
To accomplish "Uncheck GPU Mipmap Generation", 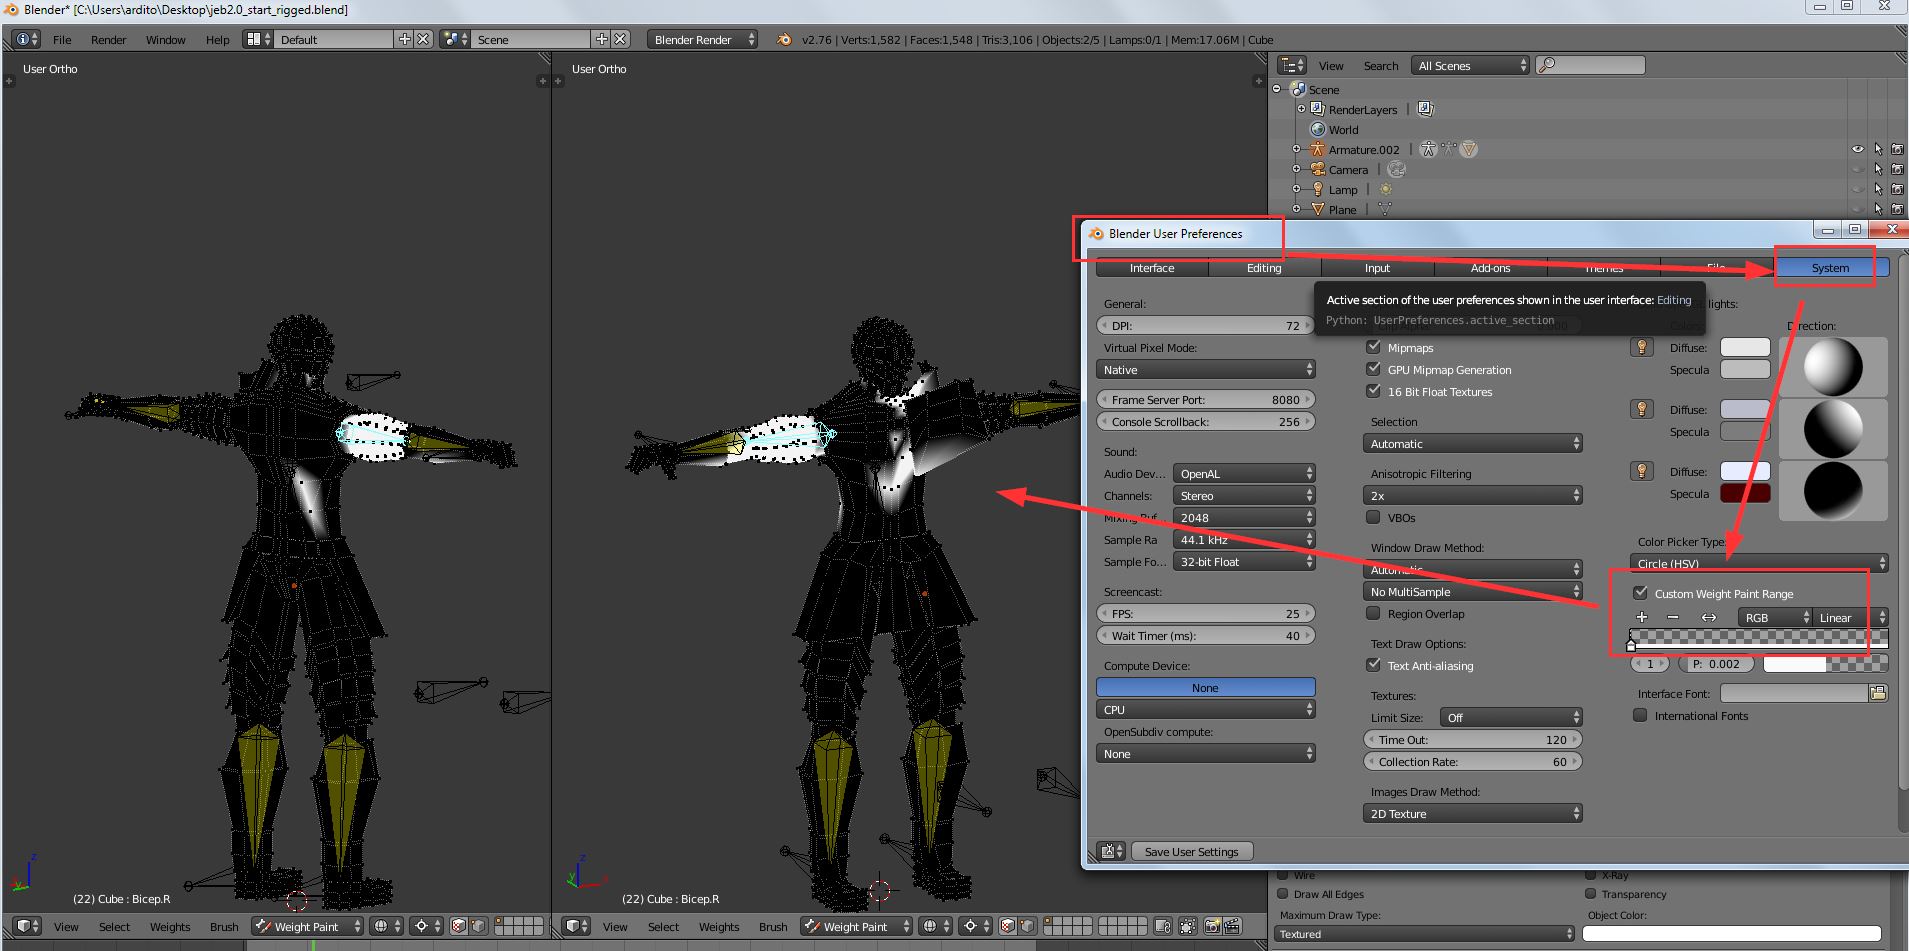I will [x=1373, y=369].
